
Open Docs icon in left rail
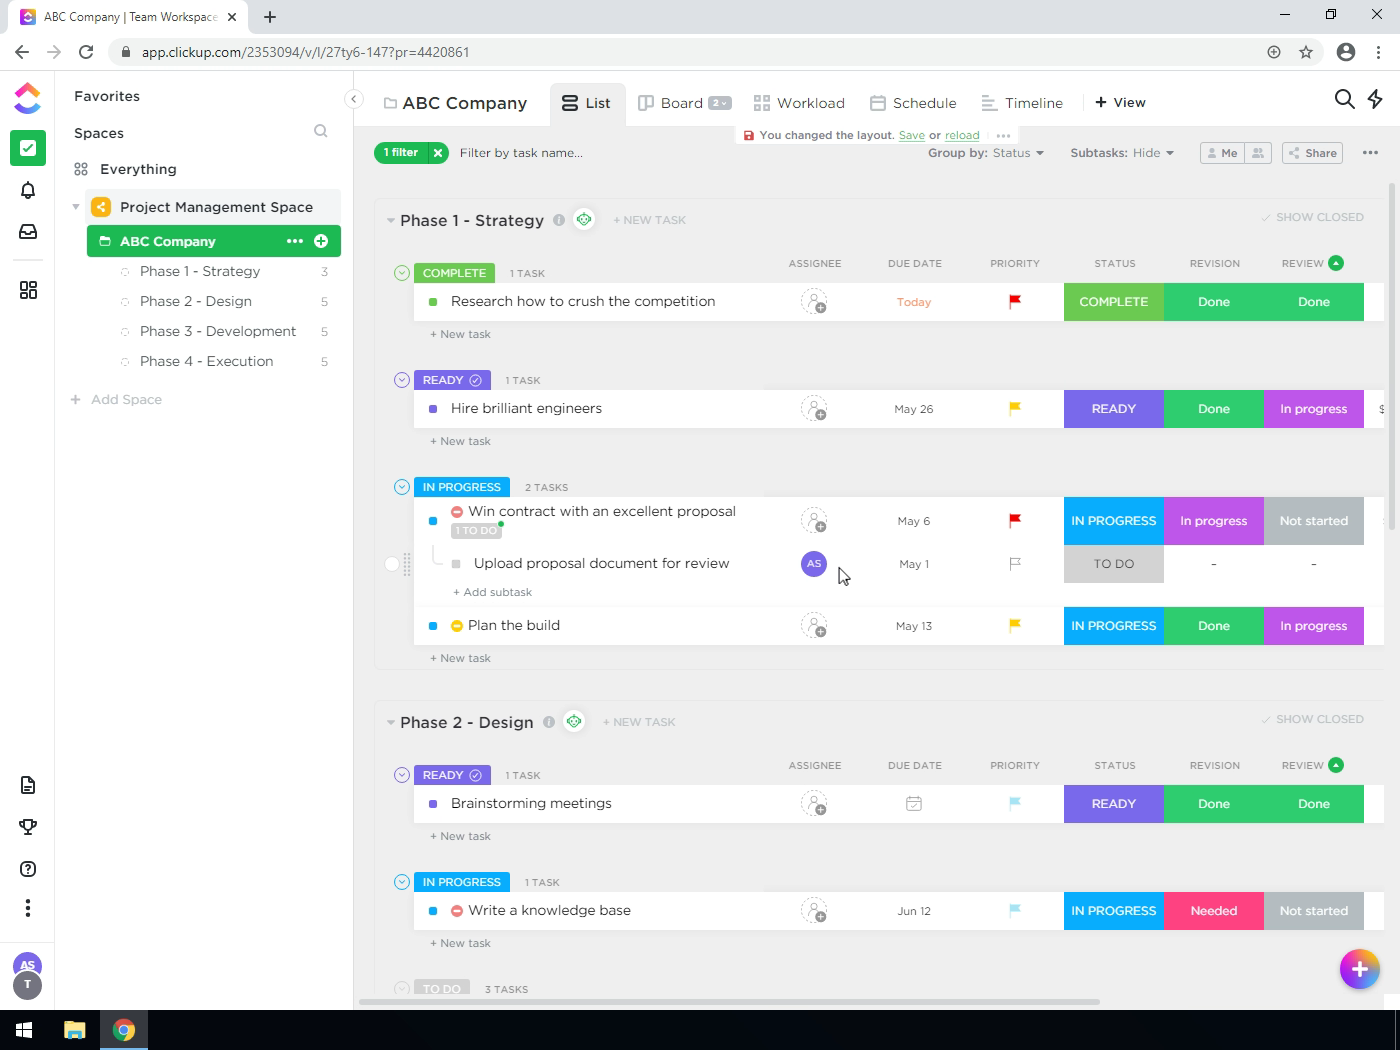click(x=28, y=785)
